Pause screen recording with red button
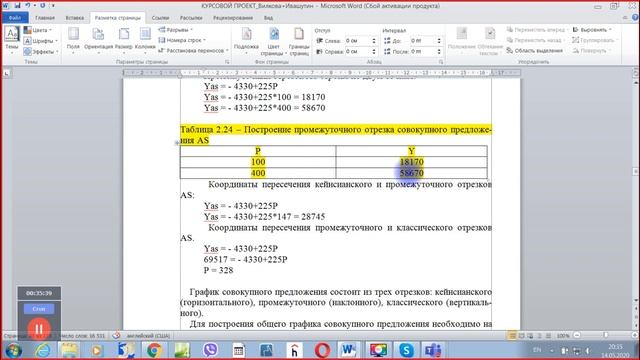This screenshot has height=360, width=640. coord(39,328)
